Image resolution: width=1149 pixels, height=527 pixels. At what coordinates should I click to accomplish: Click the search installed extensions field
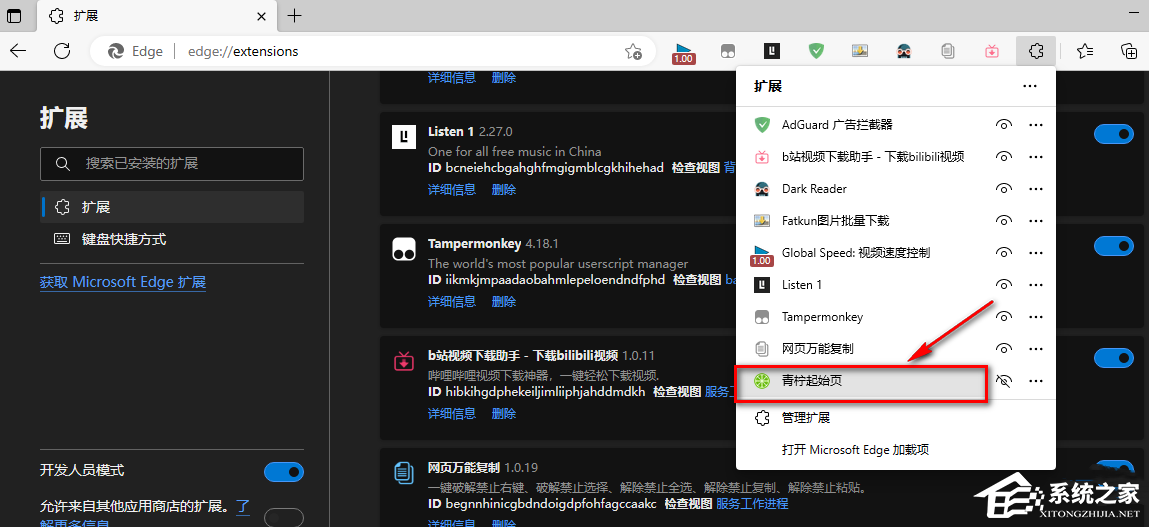[x=172, y=163]
